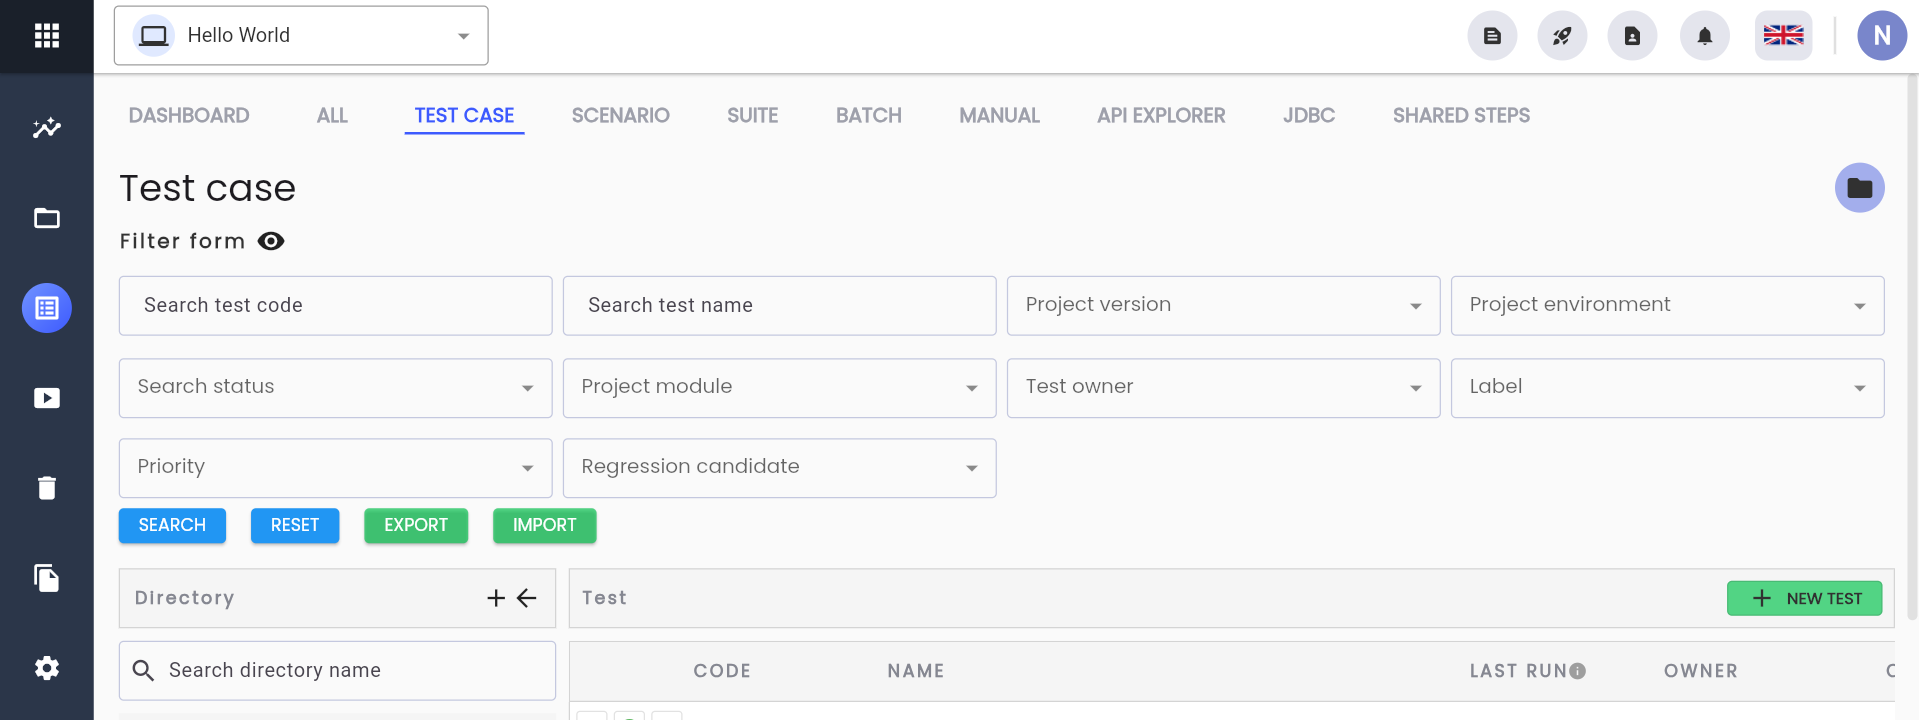Open Label dropdown
The image size is (1919, 720).
tap(1667, 388)
